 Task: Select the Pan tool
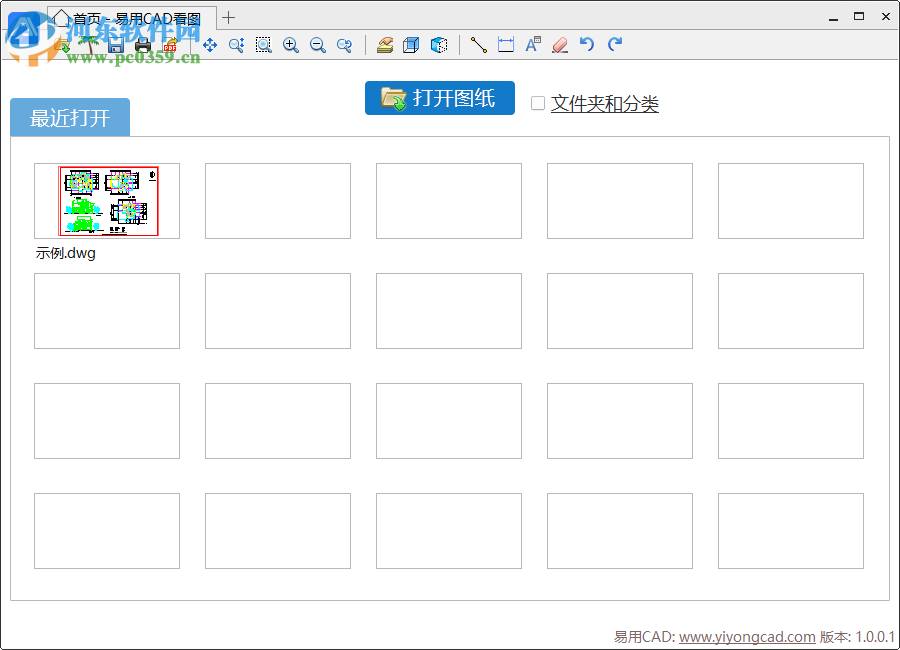point(210,45)
